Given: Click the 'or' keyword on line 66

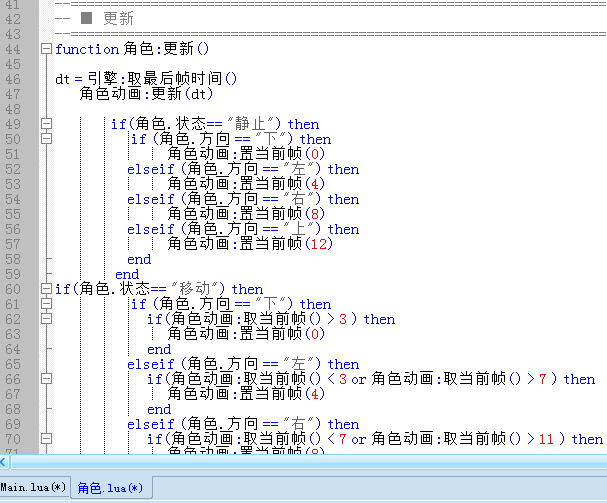Looking at the screenshot, I should pos(358,380).
